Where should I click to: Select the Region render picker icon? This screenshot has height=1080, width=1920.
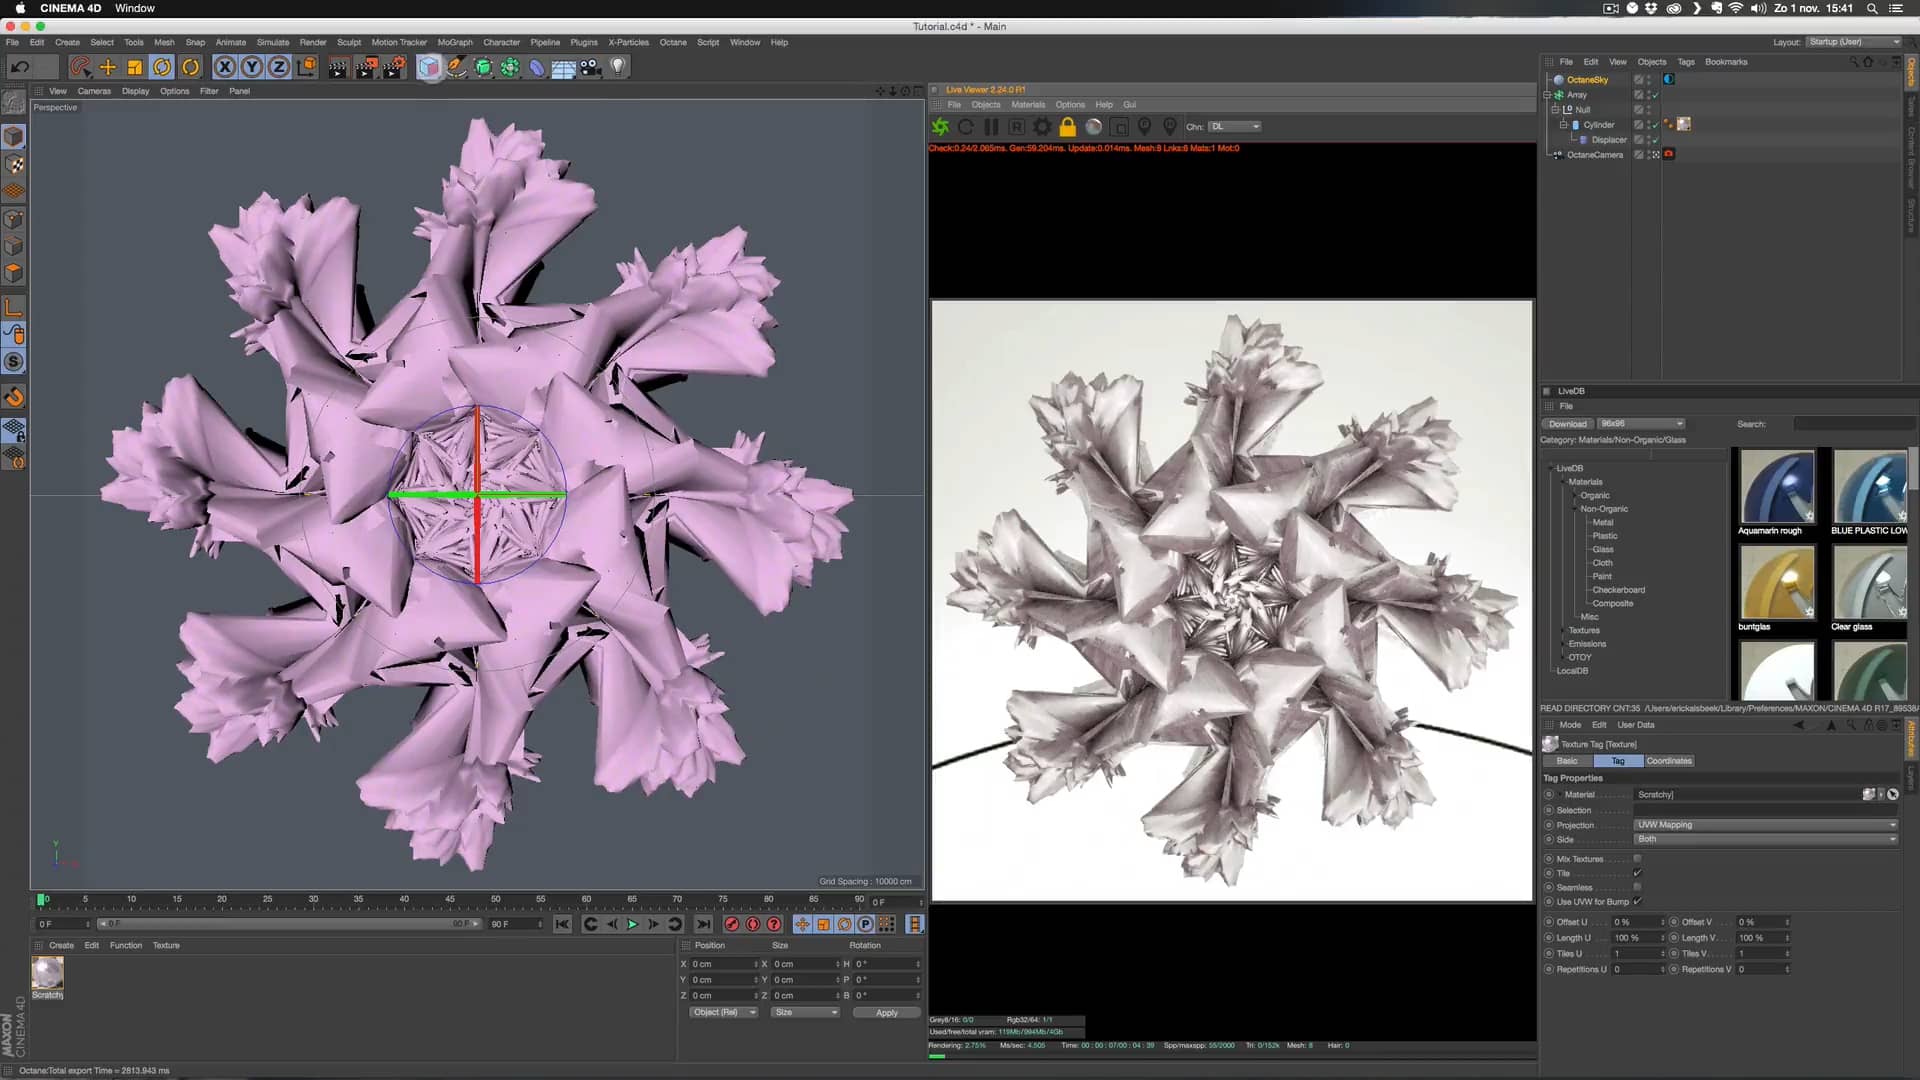click(x=1016, y=127)
